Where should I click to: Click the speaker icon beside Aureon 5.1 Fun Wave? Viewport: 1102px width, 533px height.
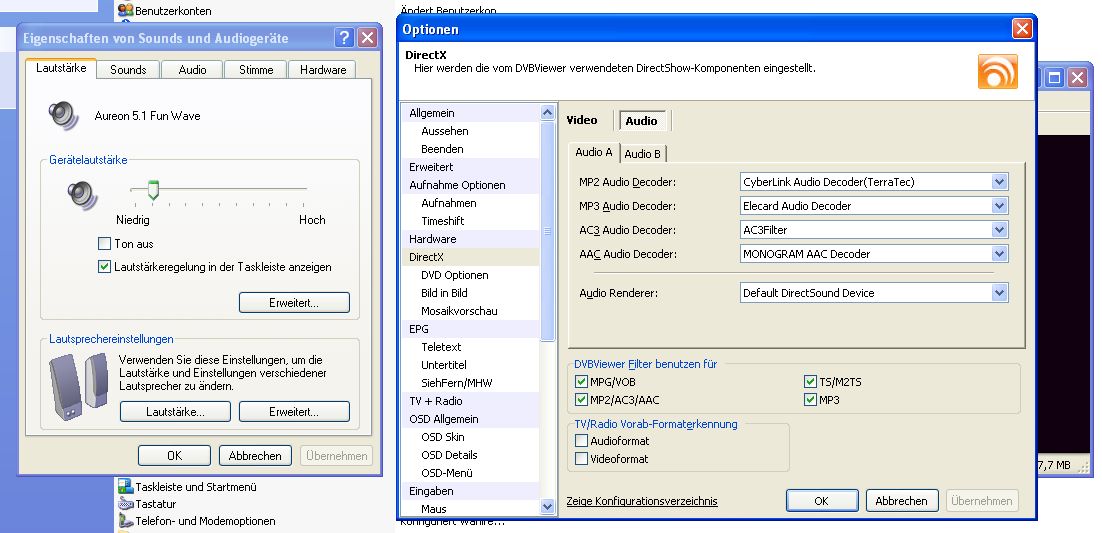point(64,115)
